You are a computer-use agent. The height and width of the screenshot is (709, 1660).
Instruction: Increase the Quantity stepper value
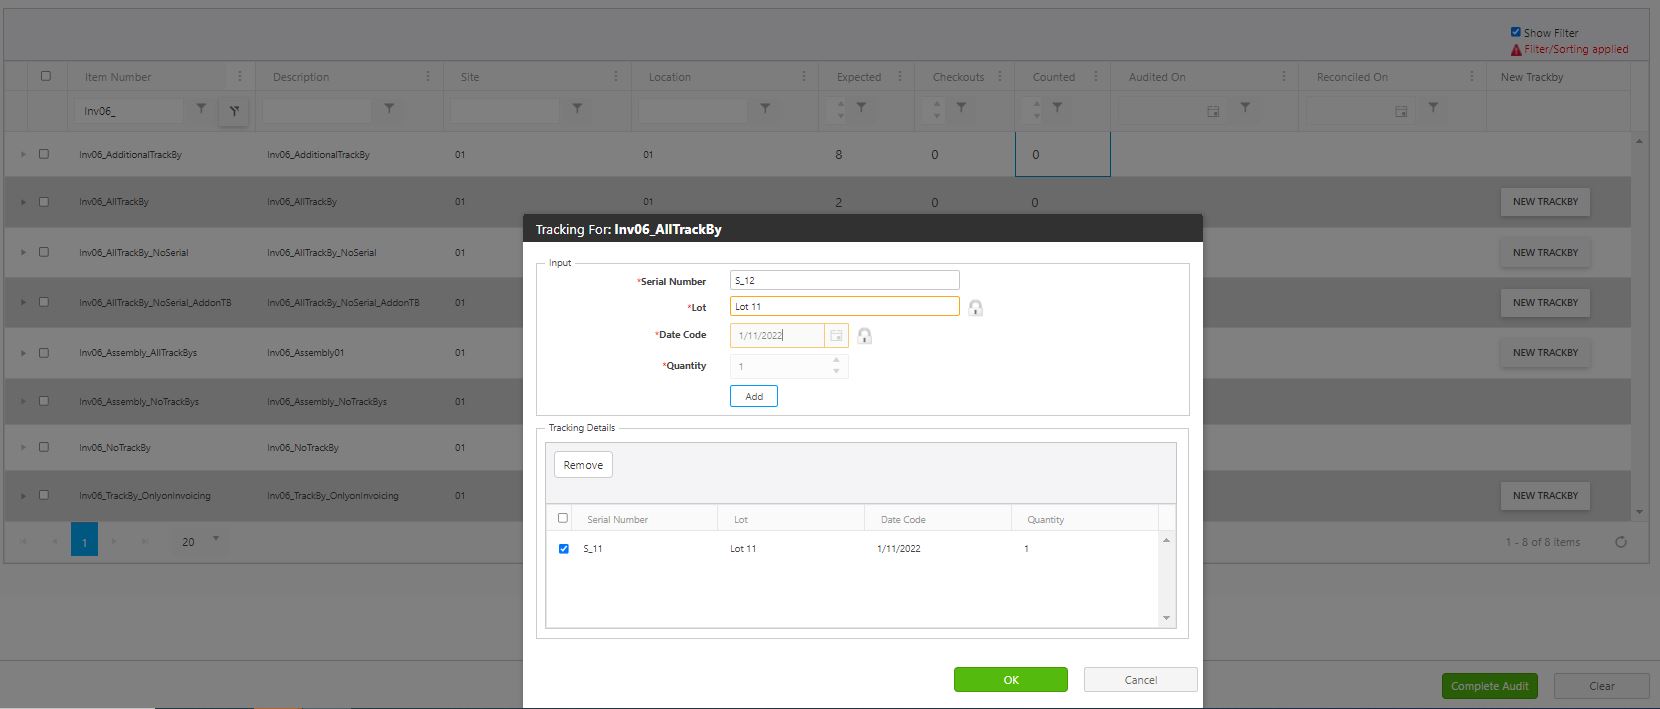pyautogui.click(x=836, y=361)
